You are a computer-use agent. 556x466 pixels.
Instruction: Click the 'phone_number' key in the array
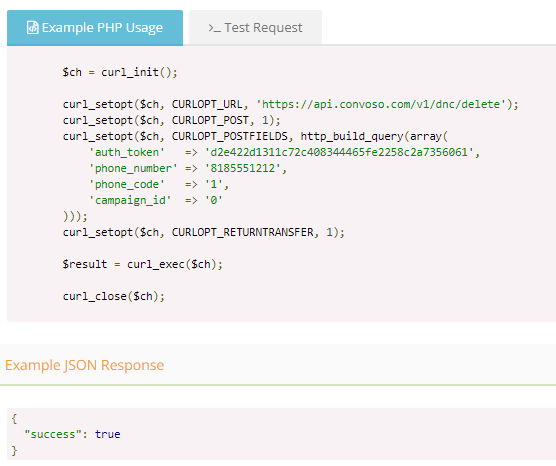pos(133,168)
